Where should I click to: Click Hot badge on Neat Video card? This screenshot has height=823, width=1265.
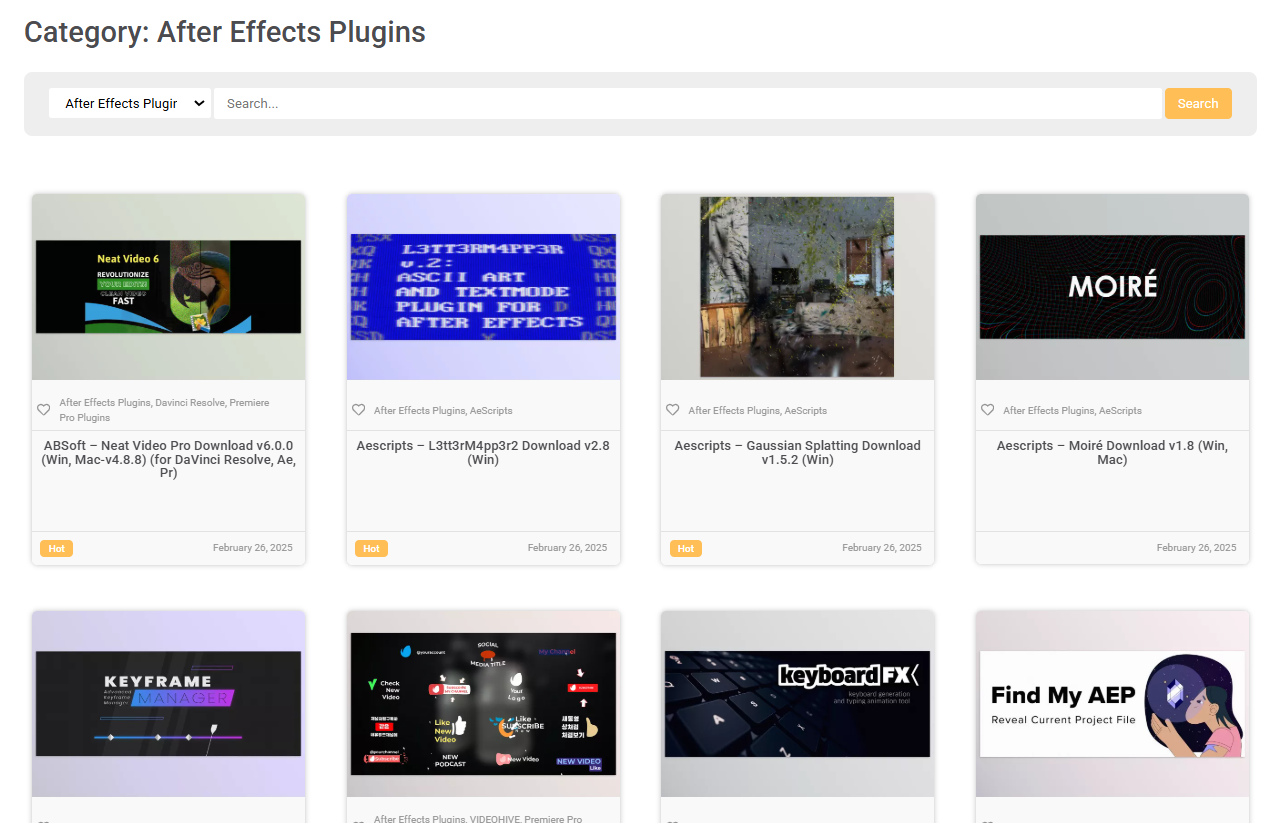[57, 548]
